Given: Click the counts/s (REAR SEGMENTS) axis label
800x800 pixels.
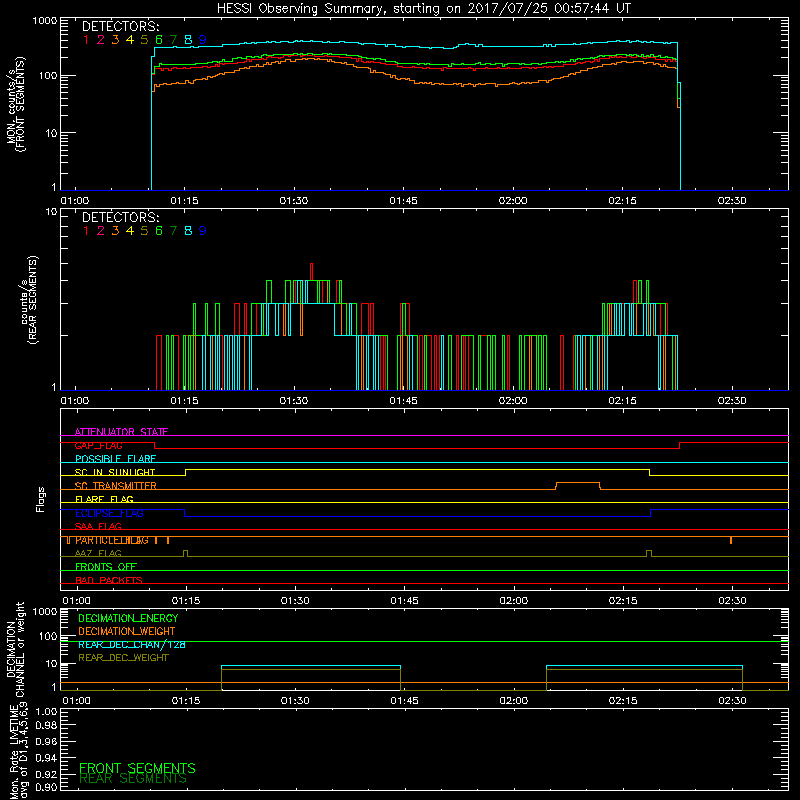Looking at the screenshot, I should click(28, 300).
